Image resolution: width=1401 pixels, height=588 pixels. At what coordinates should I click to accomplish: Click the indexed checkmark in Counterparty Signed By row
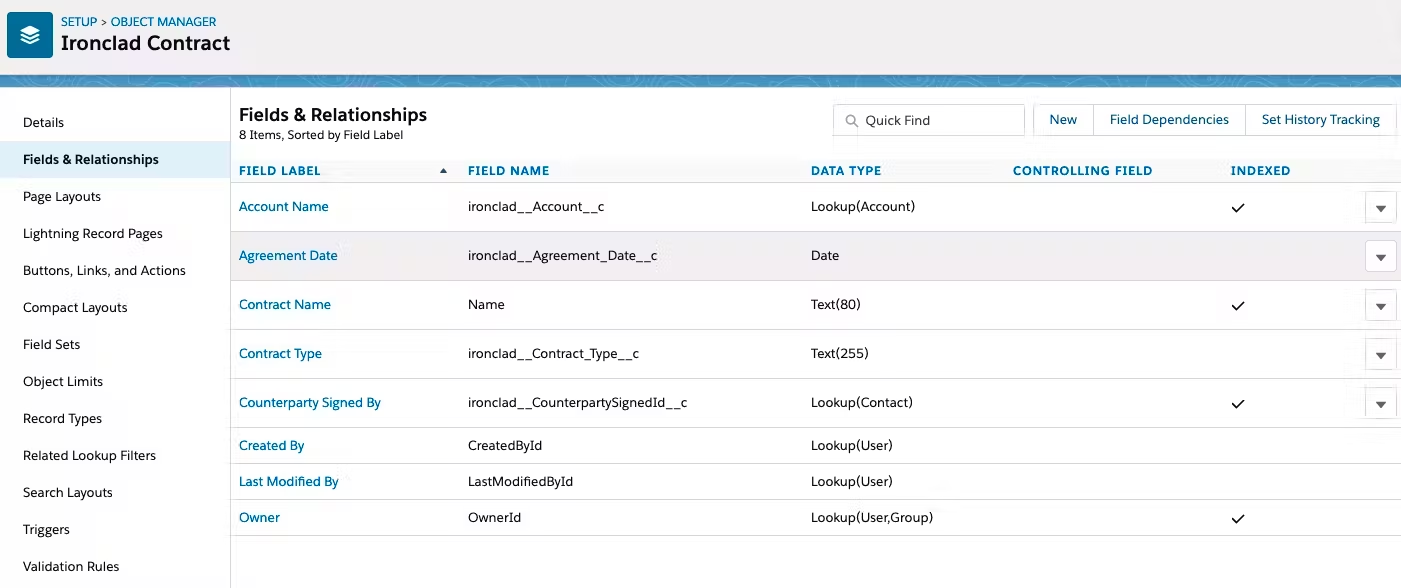pyautogui.click(x=1238, y=404)
